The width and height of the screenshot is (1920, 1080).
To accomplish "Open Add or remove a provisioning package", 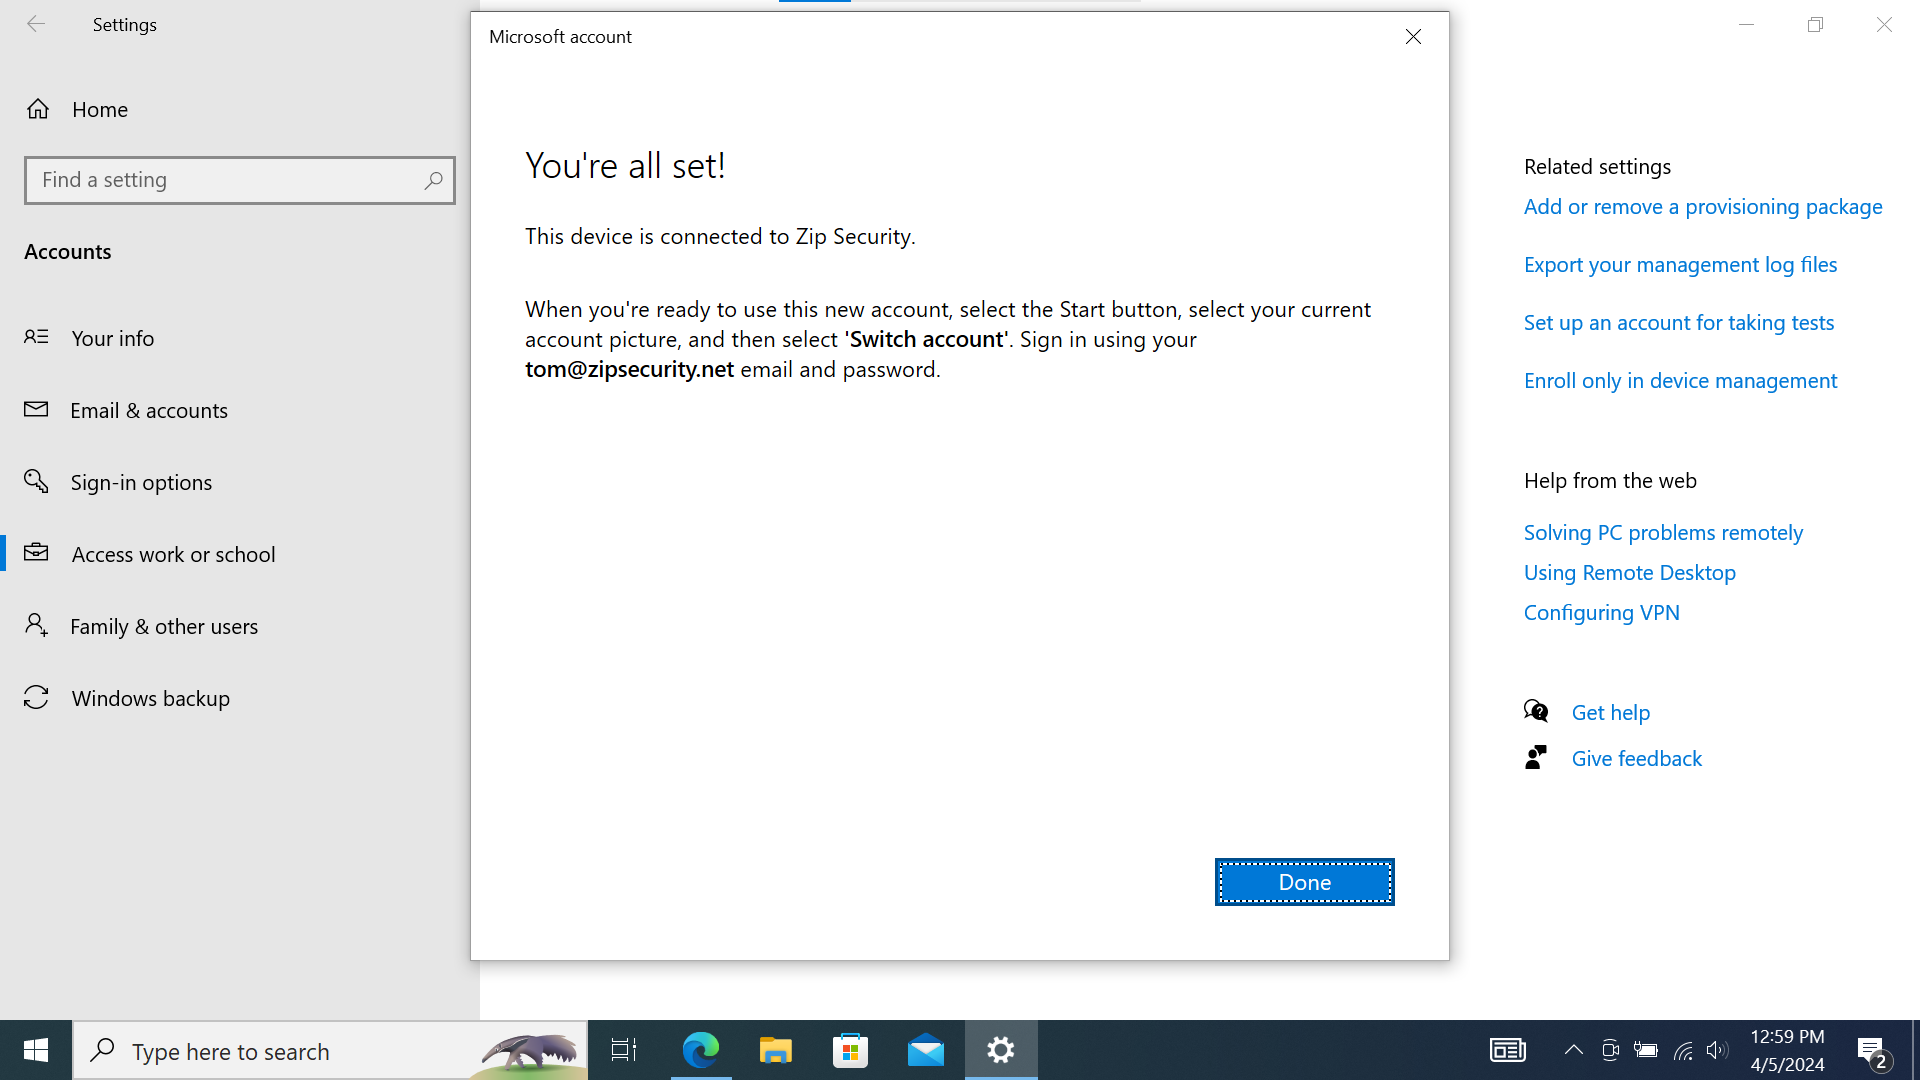I will pos(1702,207).
